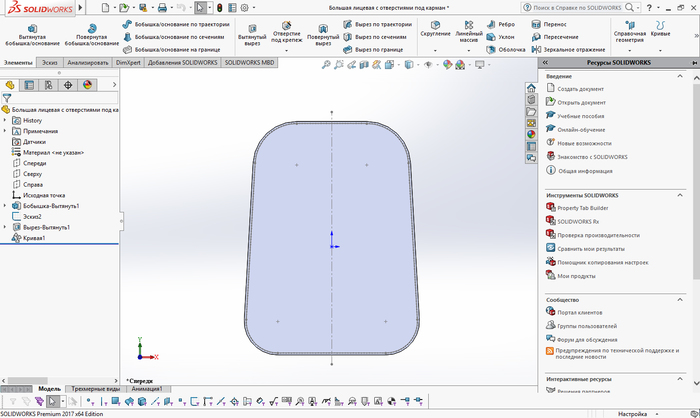The image size is (700, 418).
Task: Click the Wrap (Перенос) tool
Action: (549, 25)
